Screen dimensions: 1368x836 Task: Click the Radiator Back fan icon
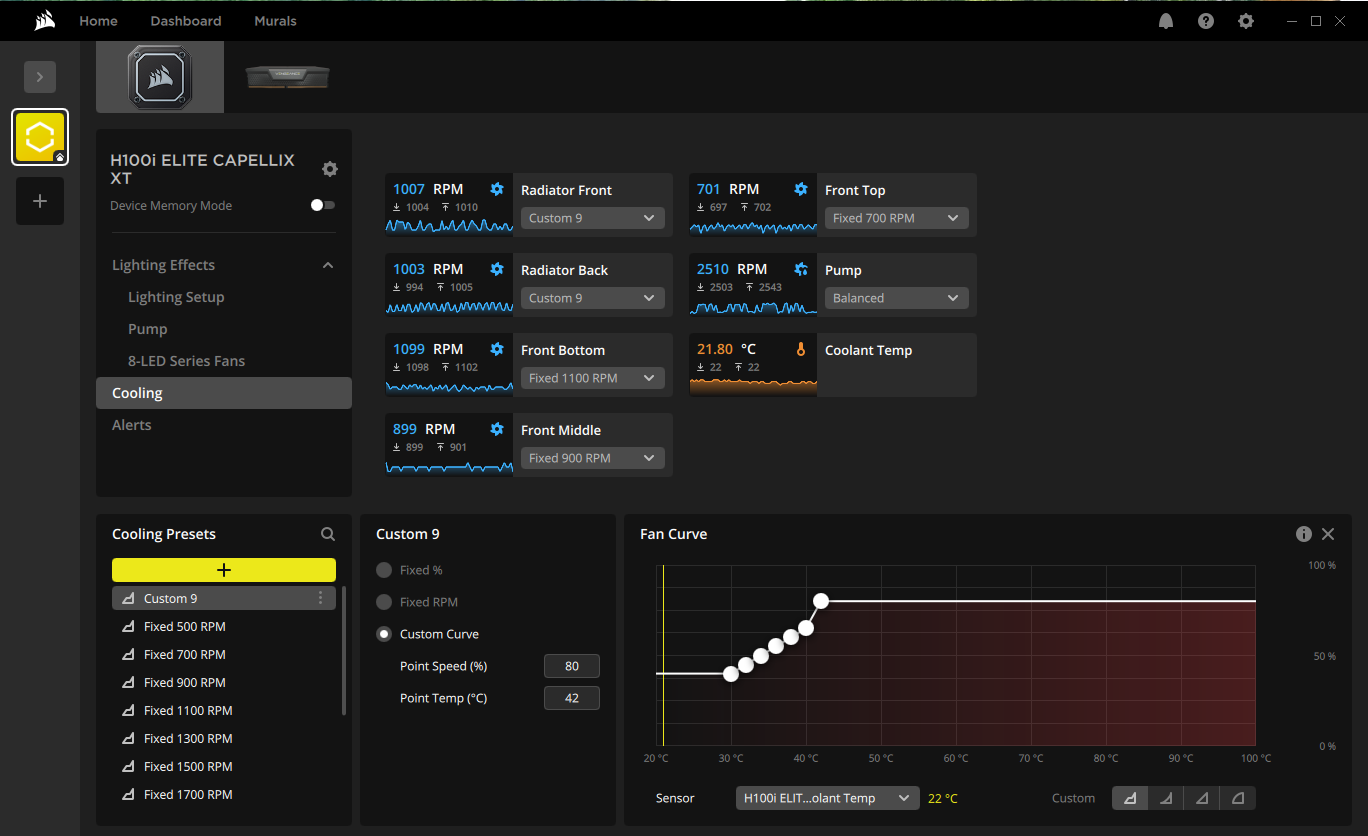497,269
